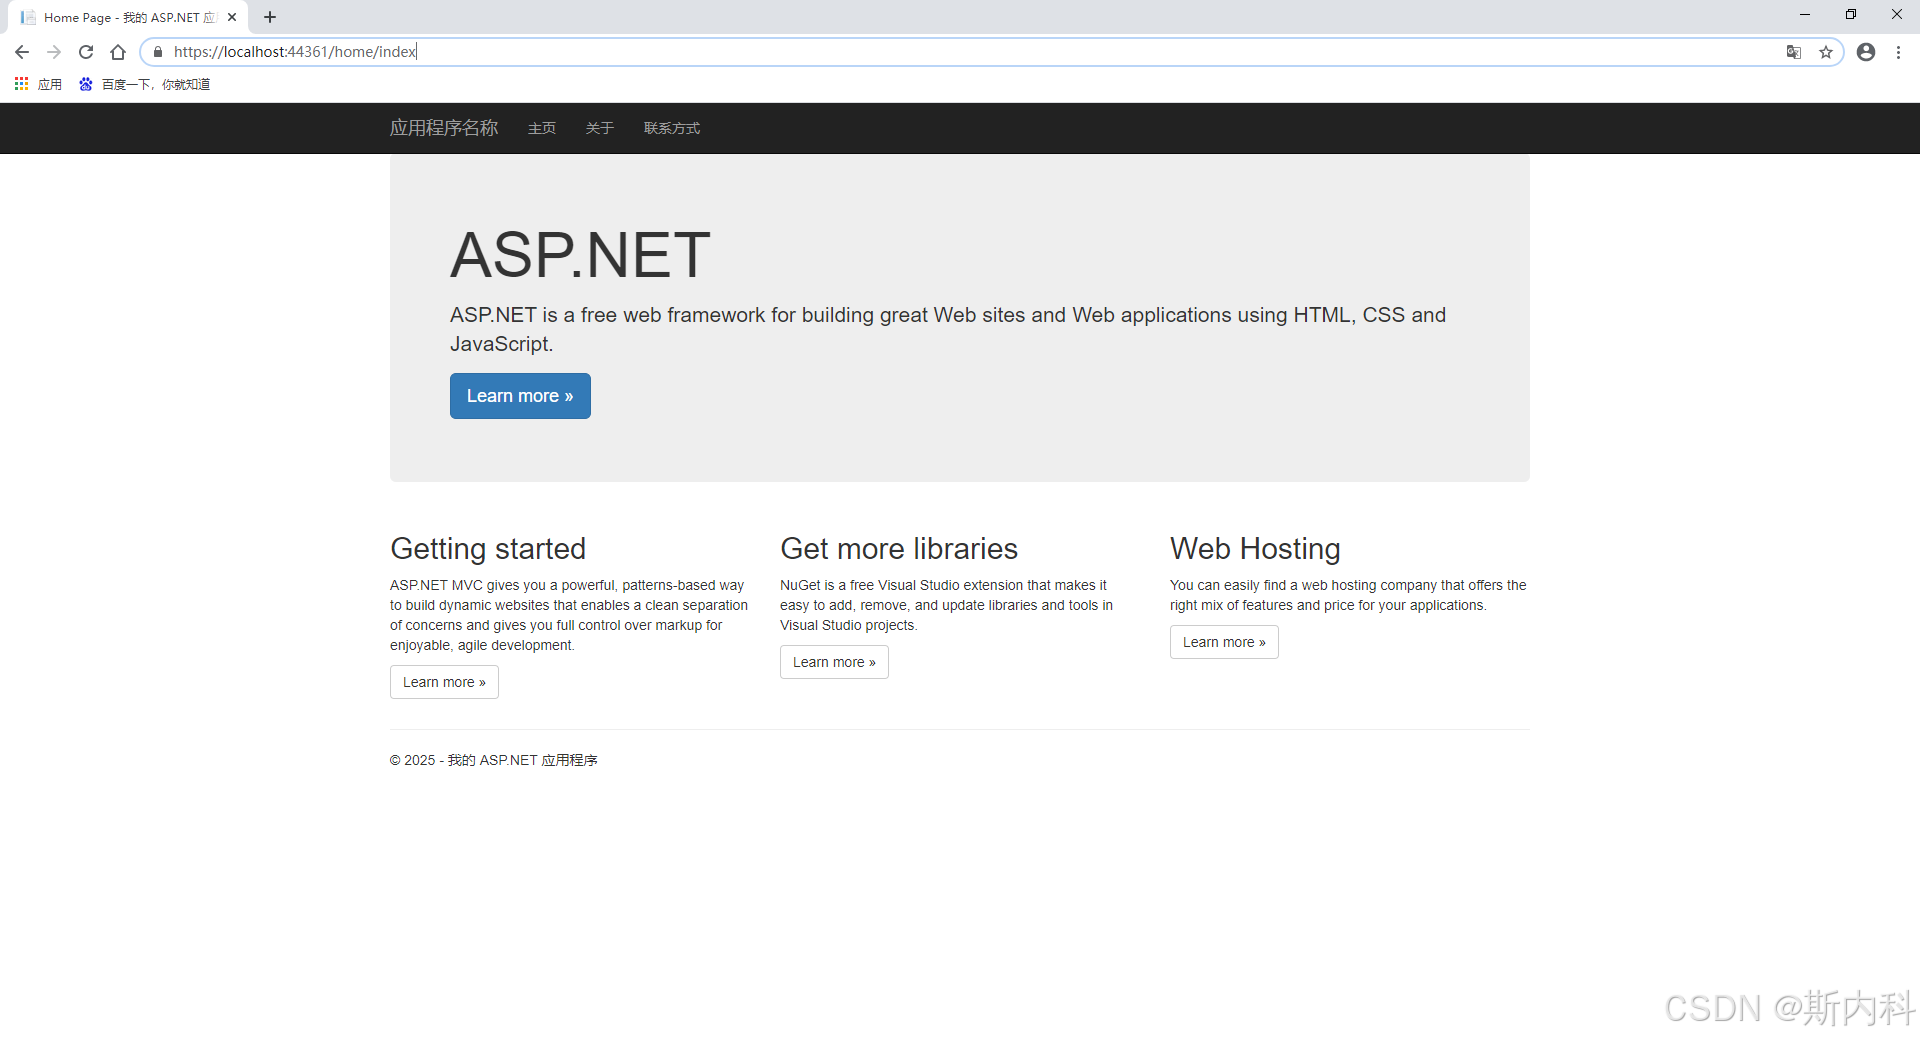Click the 应用程序名称 brand link
The height and width of the screenshot is (1040, 1920).
tap(444, 128)
